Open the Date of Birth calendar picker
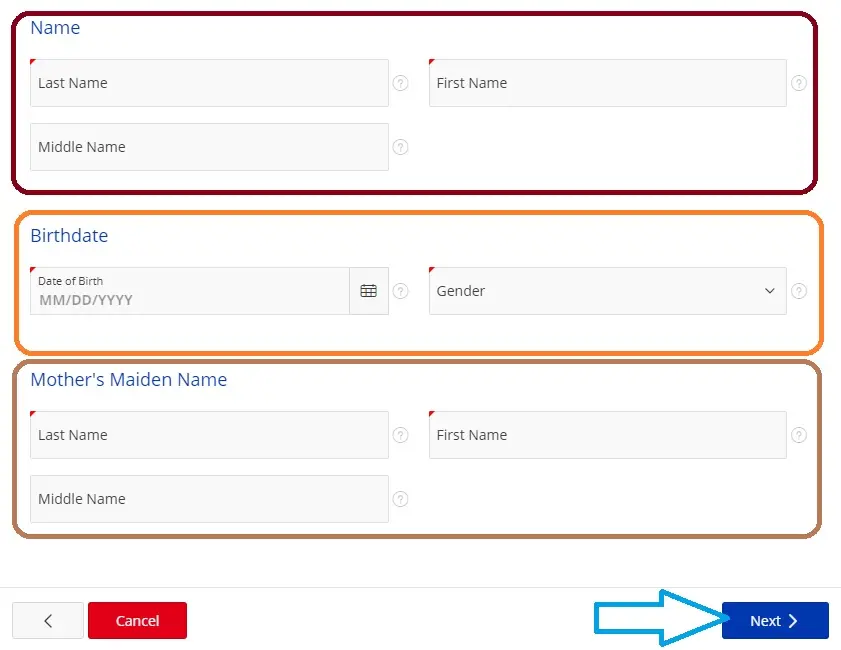 click(x=369, y=291)
